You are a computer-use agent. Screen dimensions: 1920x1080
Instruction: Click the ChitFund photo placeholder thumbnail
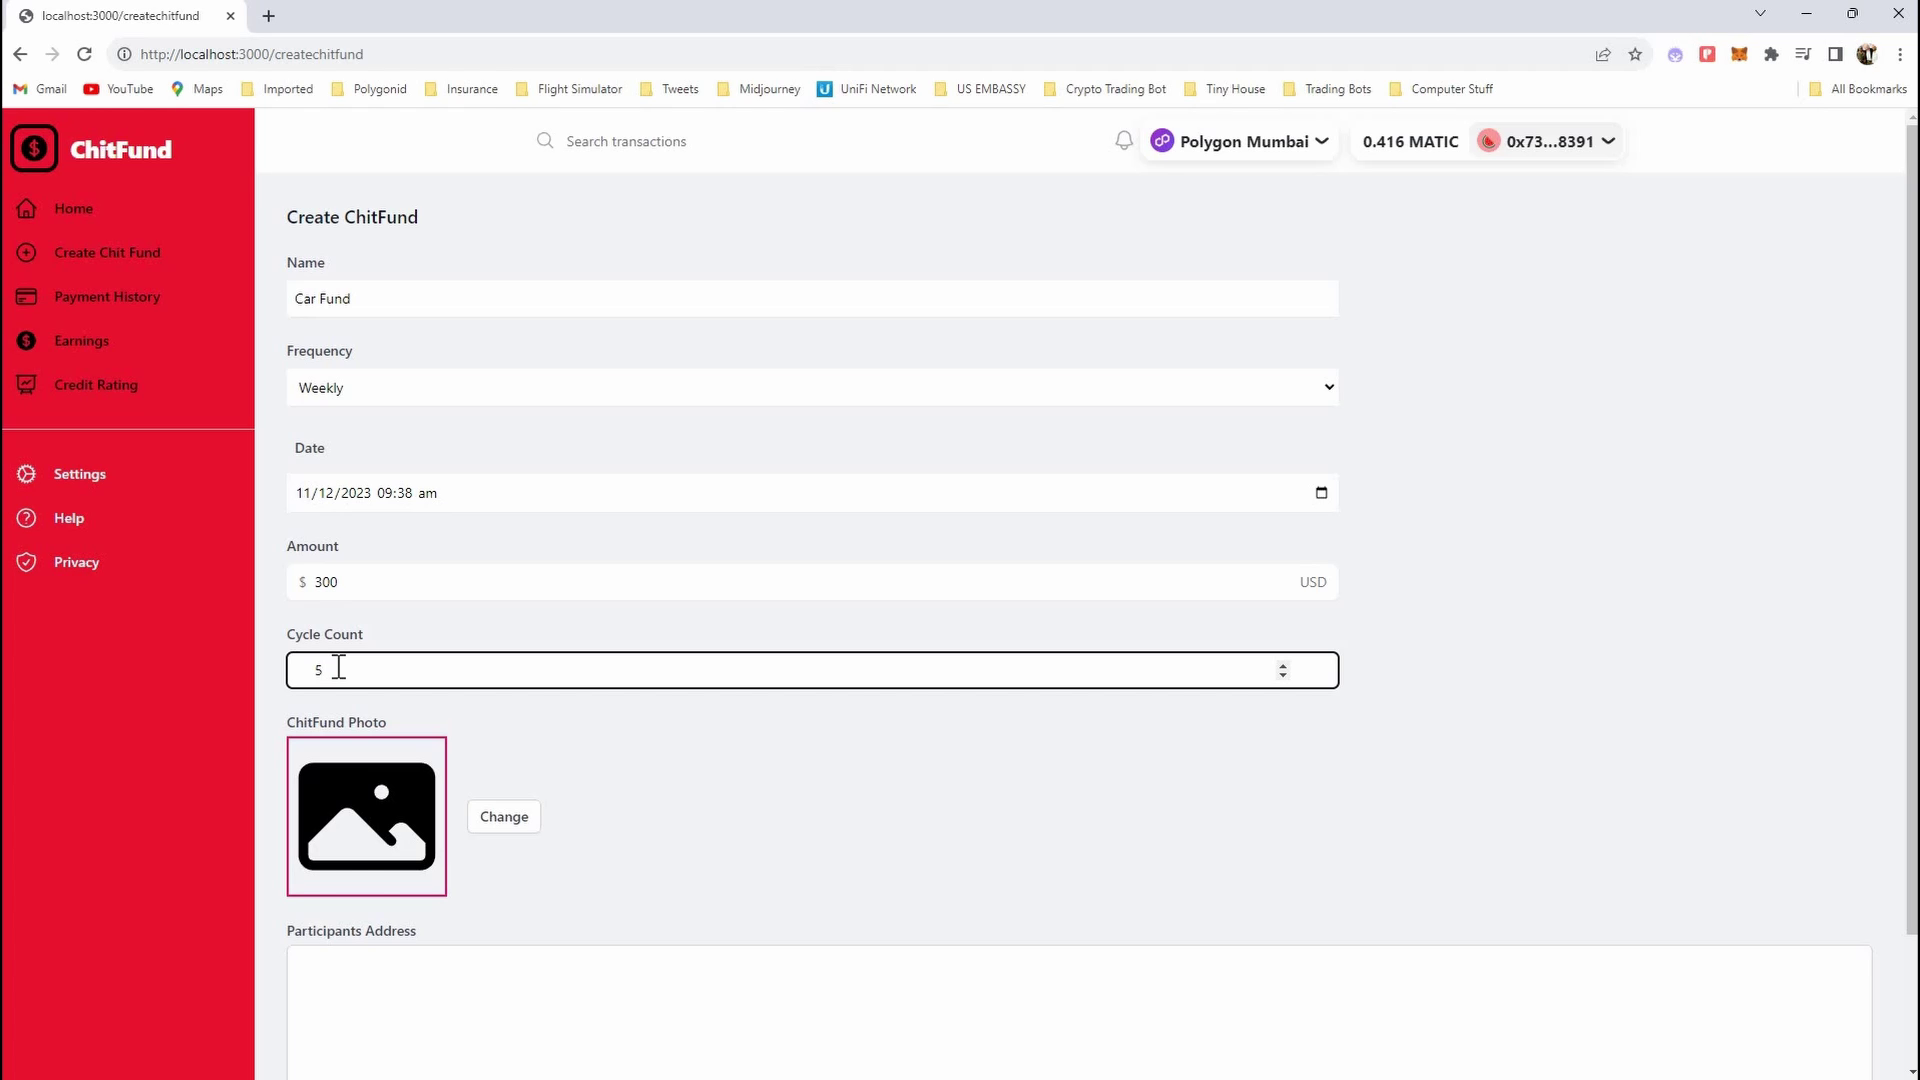tap(367, 817)
